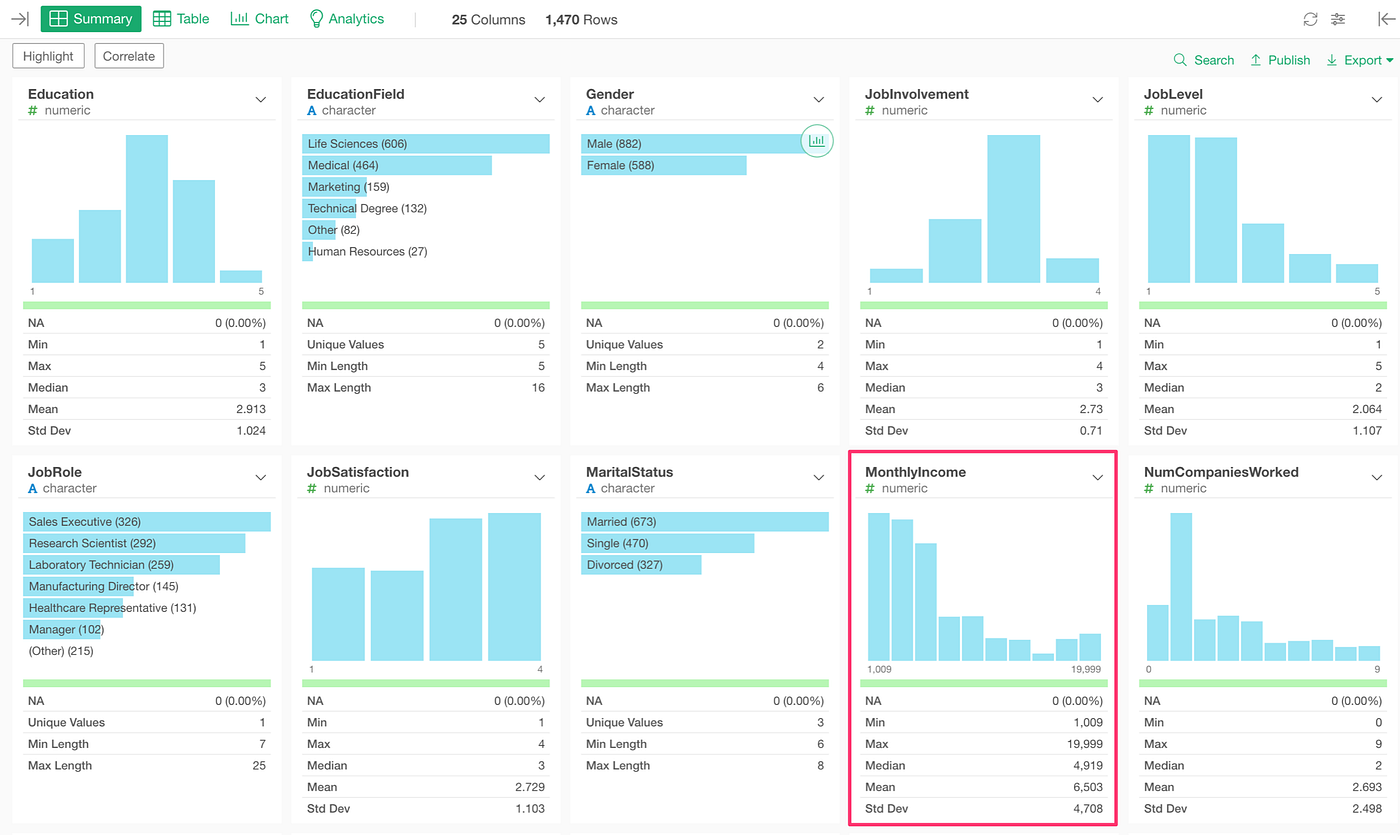The height and width of the screenshot is (835, 1400).
Task: Select the Sales Executive (326) bar
Action: [x=147, y=522]
